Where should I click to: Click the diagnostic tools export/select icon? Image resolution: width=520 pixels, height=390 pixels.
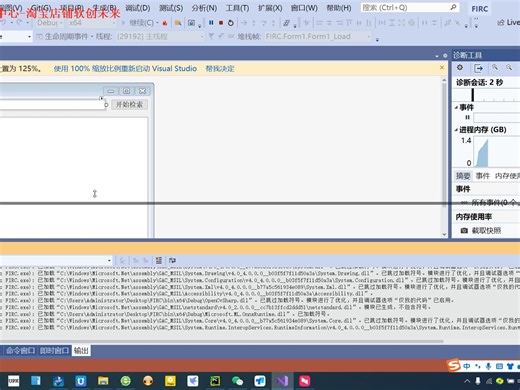478,68
